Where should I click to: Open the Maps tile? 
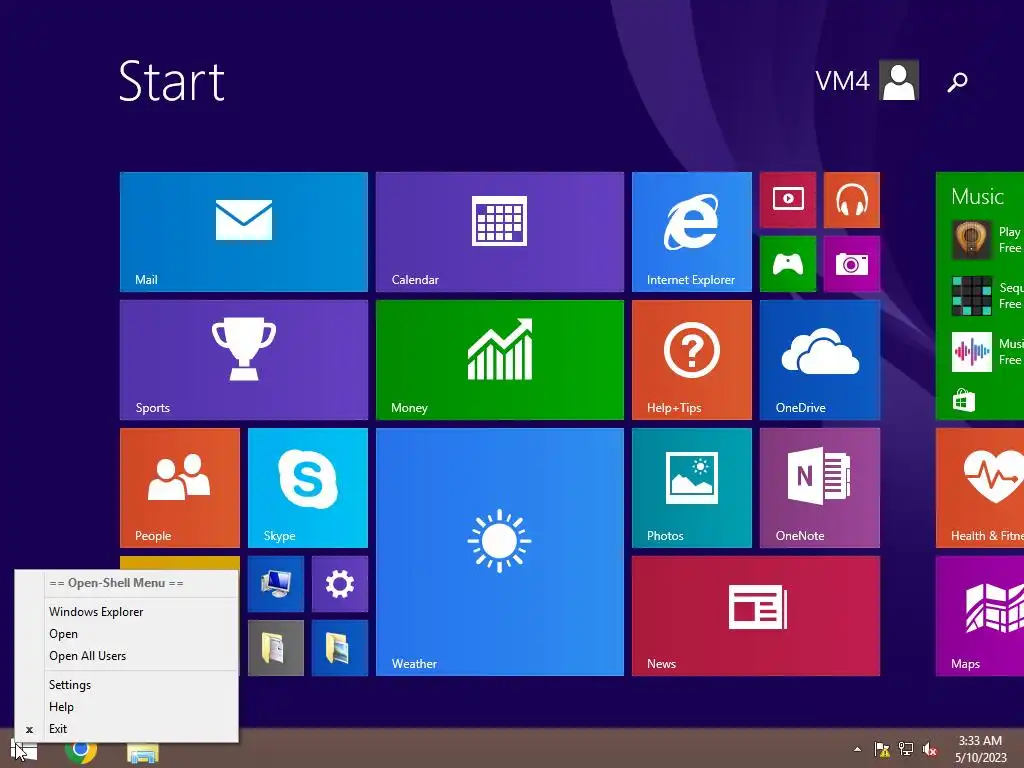pyautogui.click(x=980, y=616)
